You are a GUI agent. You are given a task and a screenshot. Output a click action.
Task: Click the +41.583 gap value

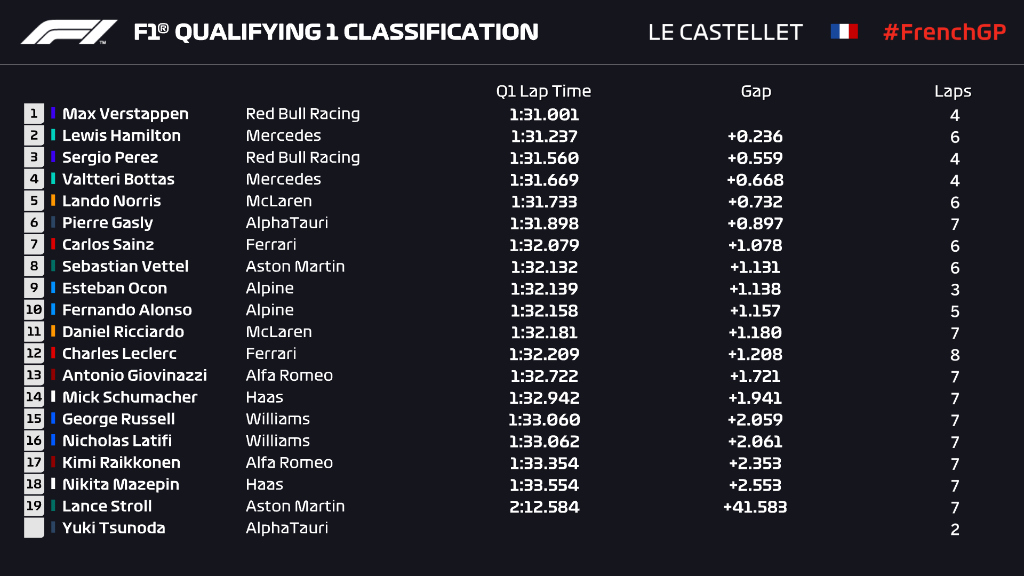(755, 507)
